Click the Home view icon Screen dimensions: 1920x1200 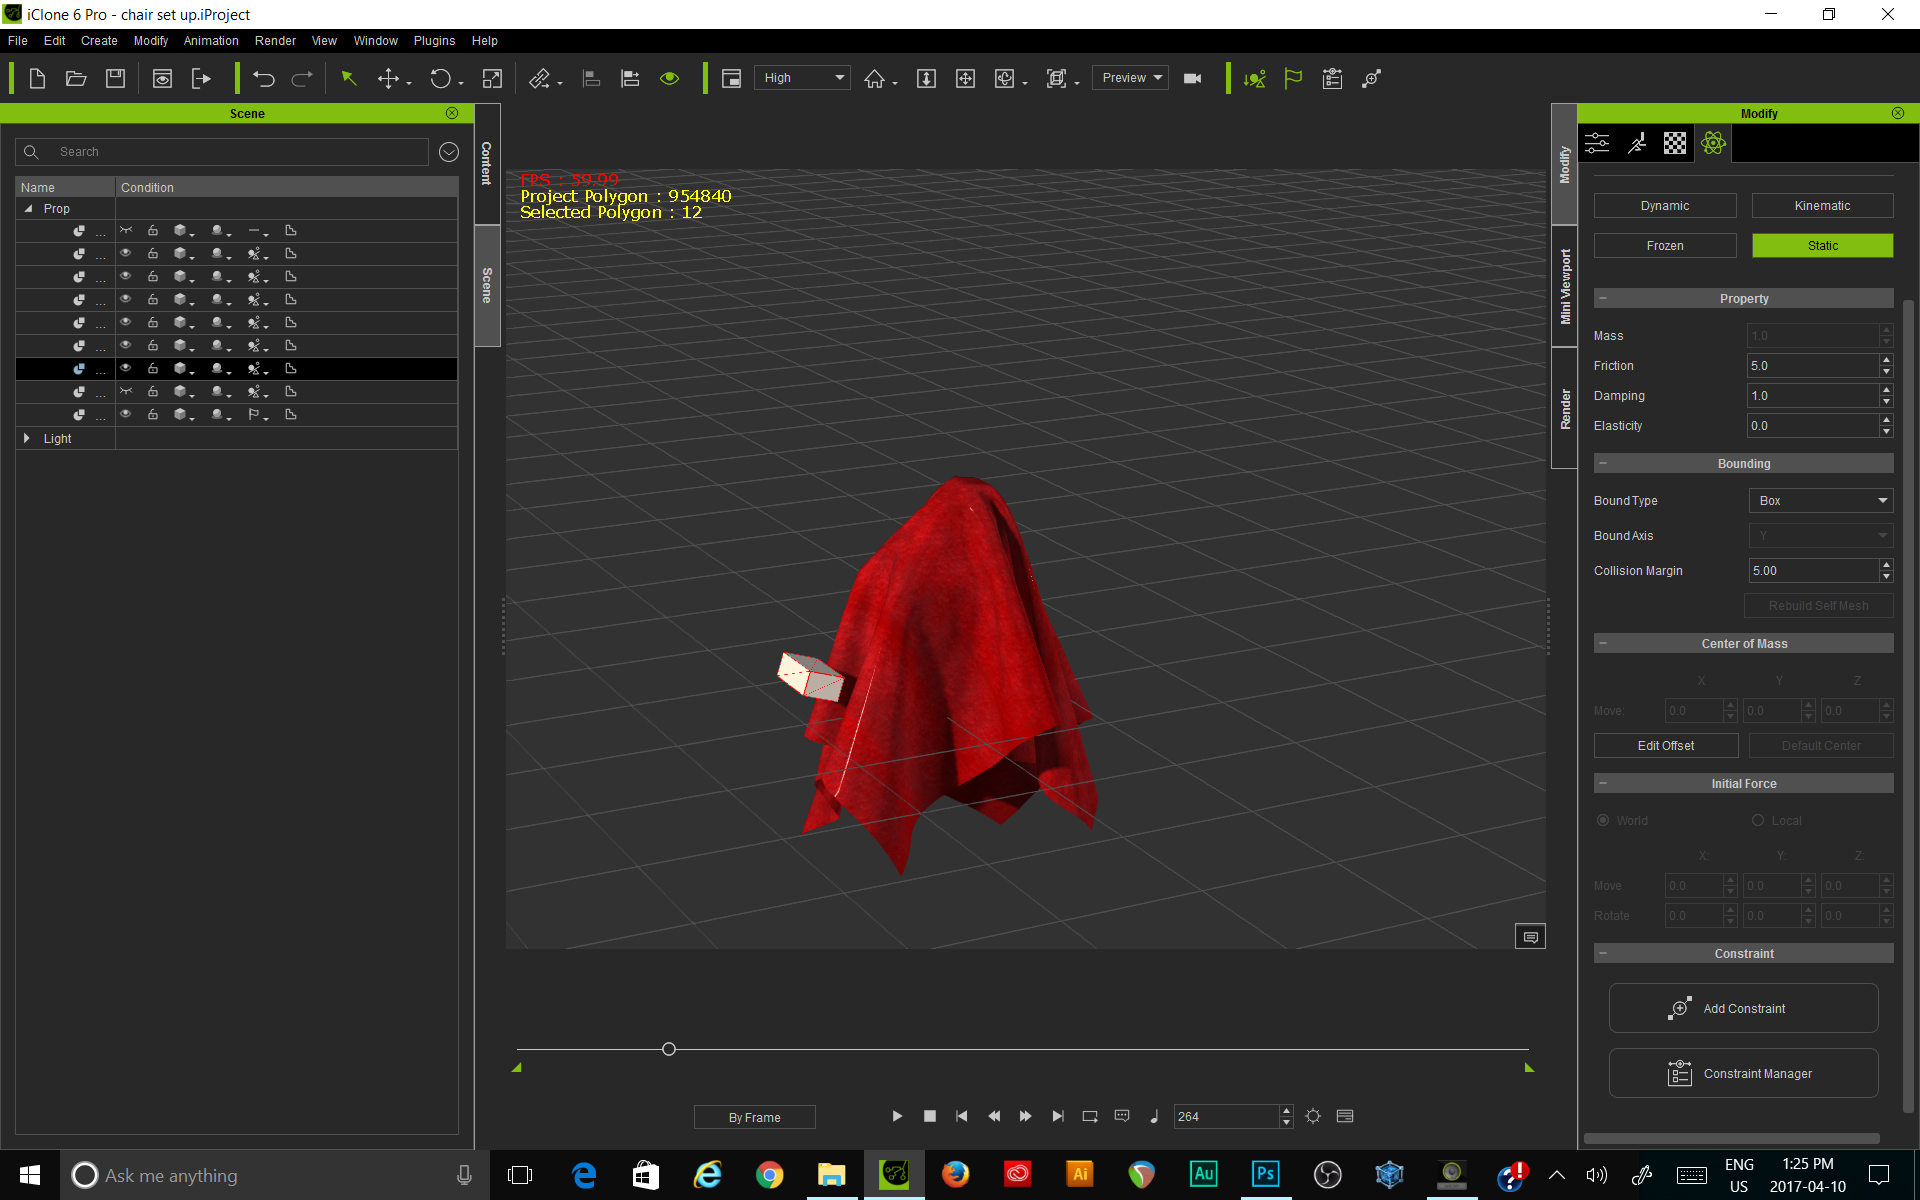(x=875, y=78)
